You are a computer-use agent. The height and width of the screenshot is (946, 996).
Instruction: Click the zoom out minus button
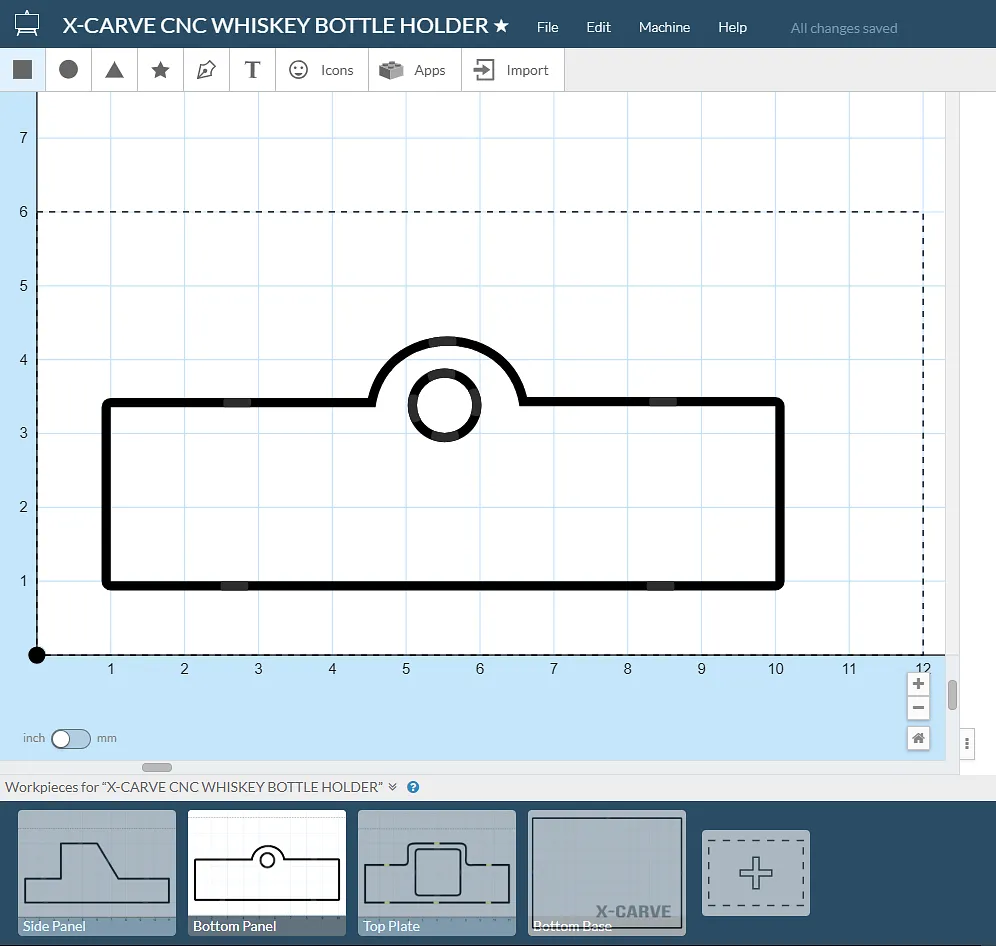coord(918,708)
